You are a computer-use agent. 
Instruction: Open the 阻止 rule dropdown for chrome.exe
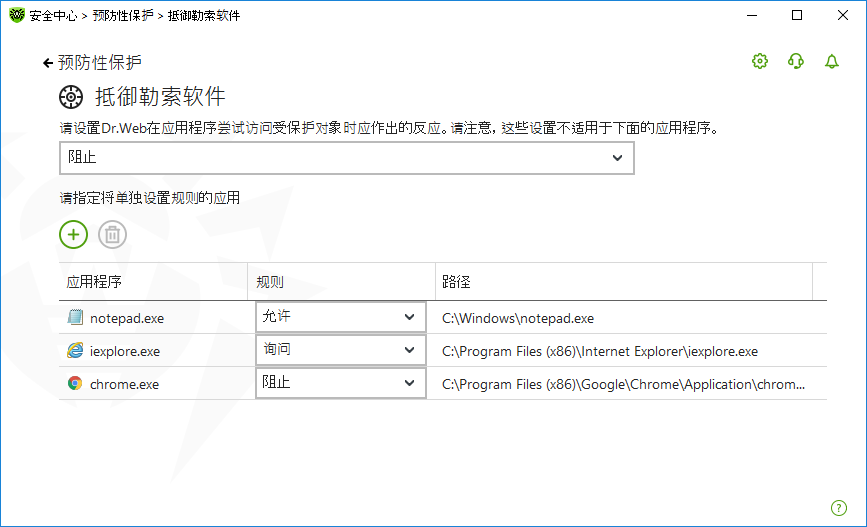(x=340, y=383)
